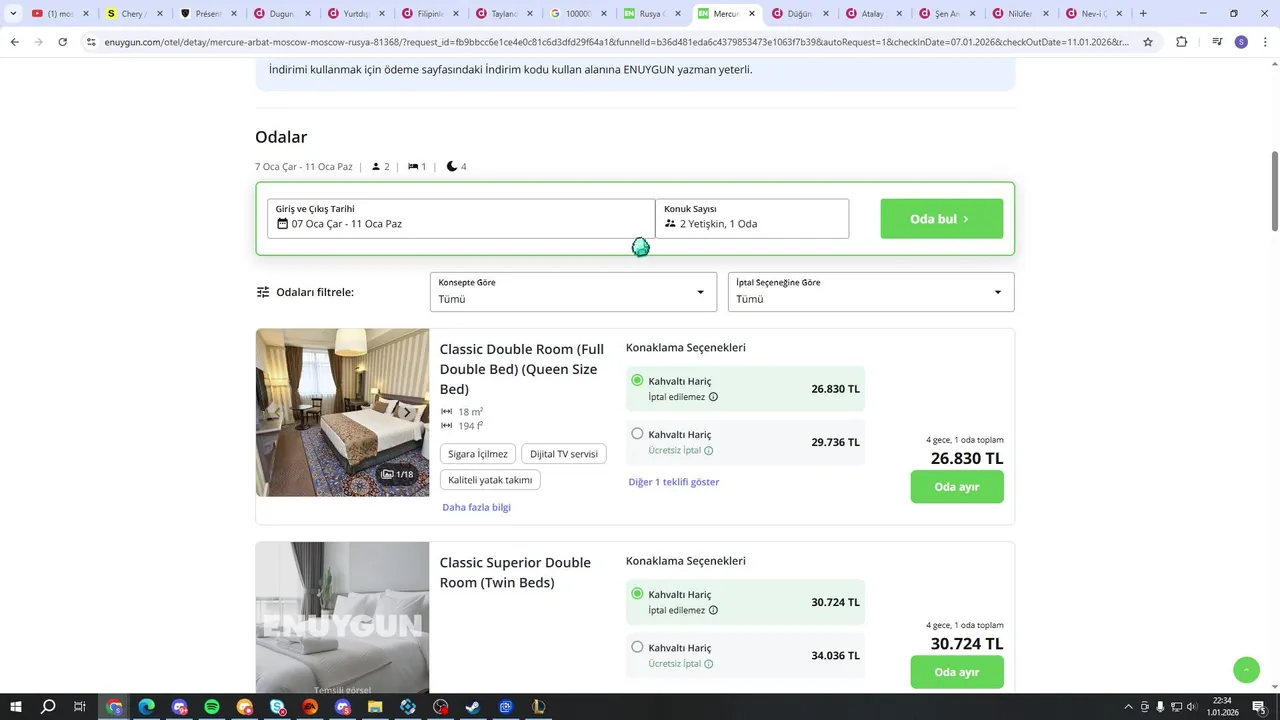1280x720 pixels.
Task: Close the active Mercure tab
Action: click(751, 14)
